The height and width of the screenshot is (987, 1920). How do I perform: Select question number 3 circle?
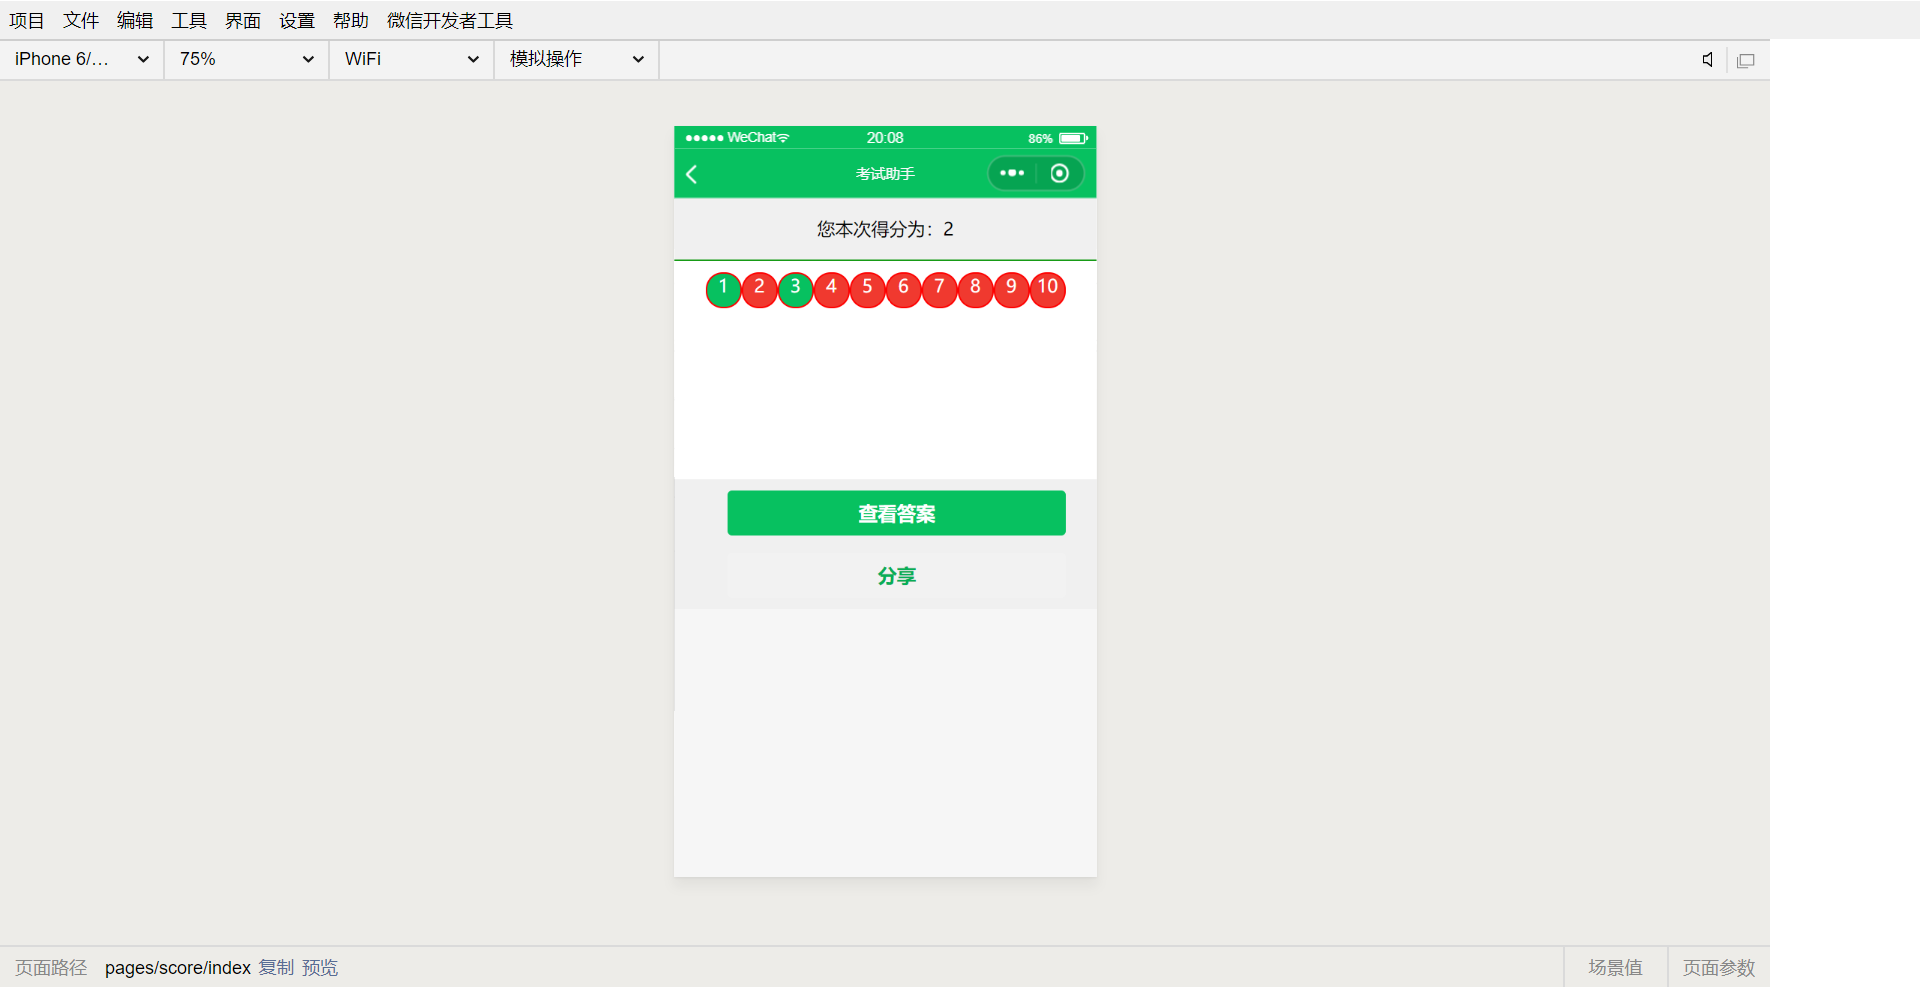coord(796,289)
